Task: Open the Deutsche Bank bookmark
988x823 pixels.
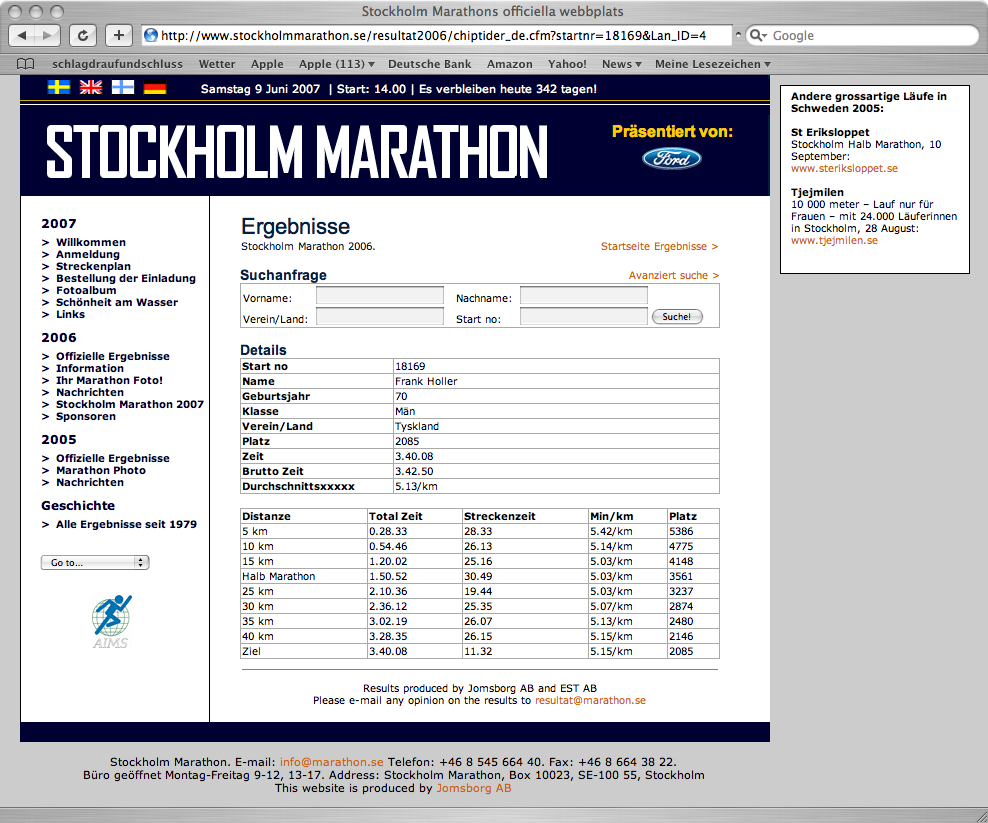Action: [429, 64]
